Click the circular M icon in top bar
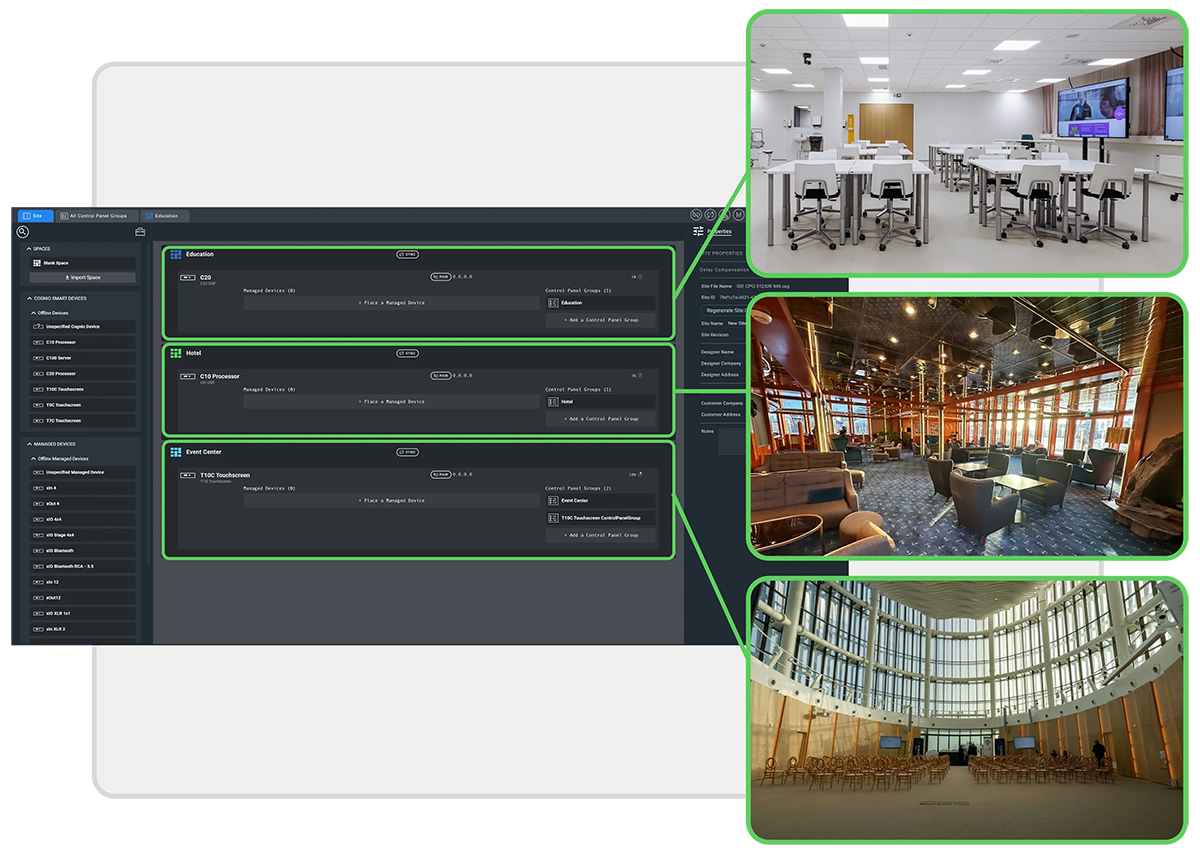Screen dimensions: 1200x860 [739, 215]
